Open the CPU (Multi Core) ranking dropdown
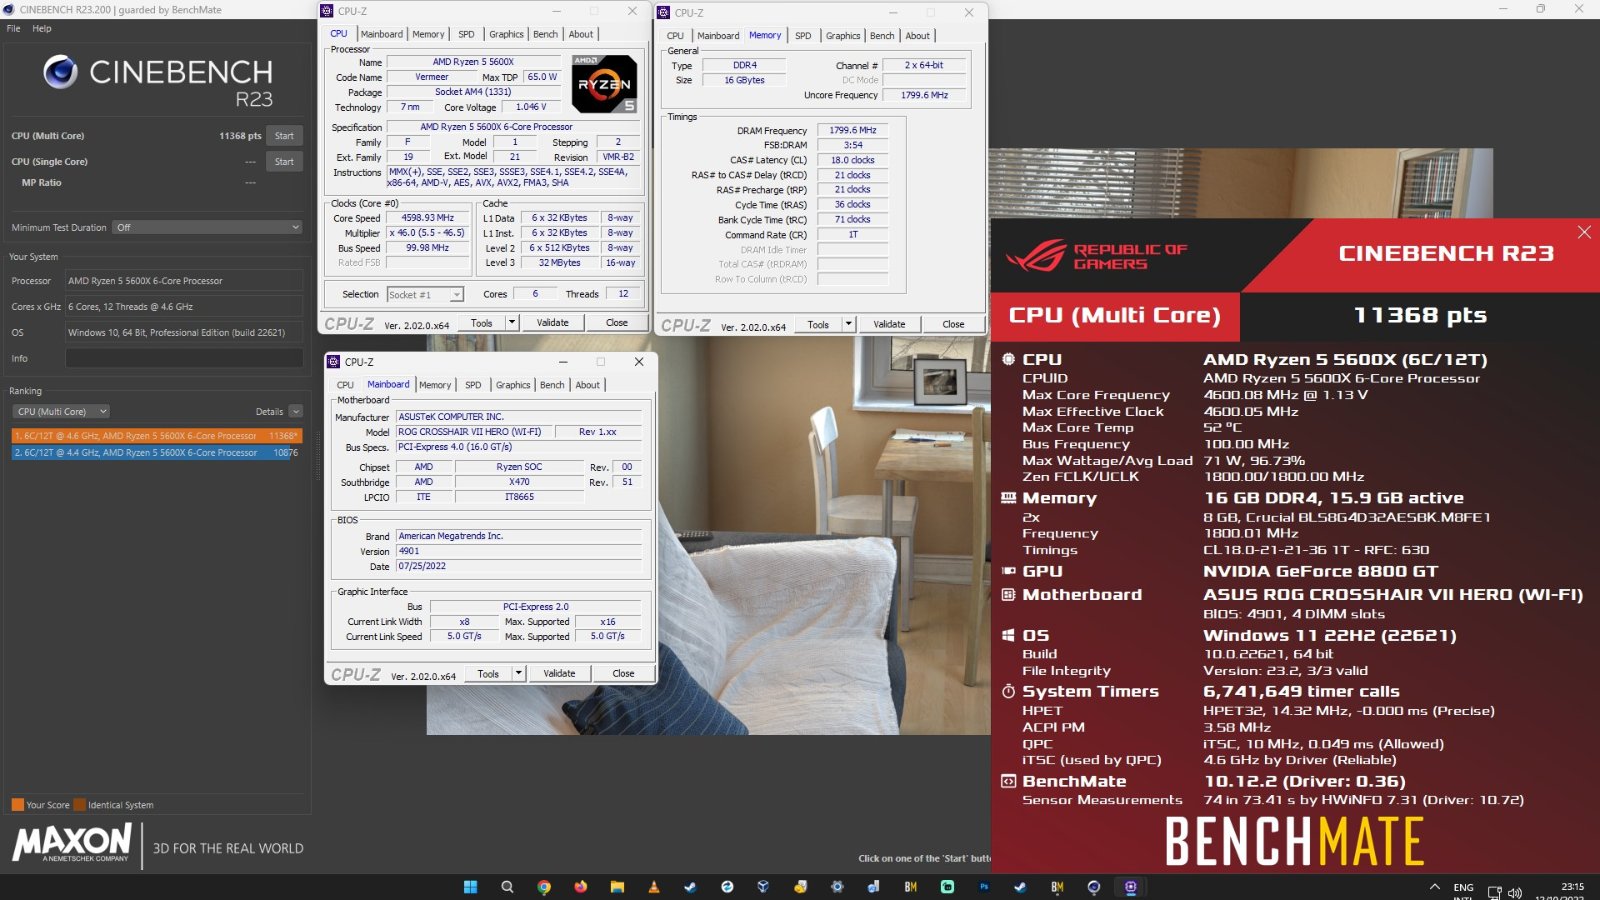This screenshot has width=1600, height=900. pyautogui.click(x=61, y=411)
